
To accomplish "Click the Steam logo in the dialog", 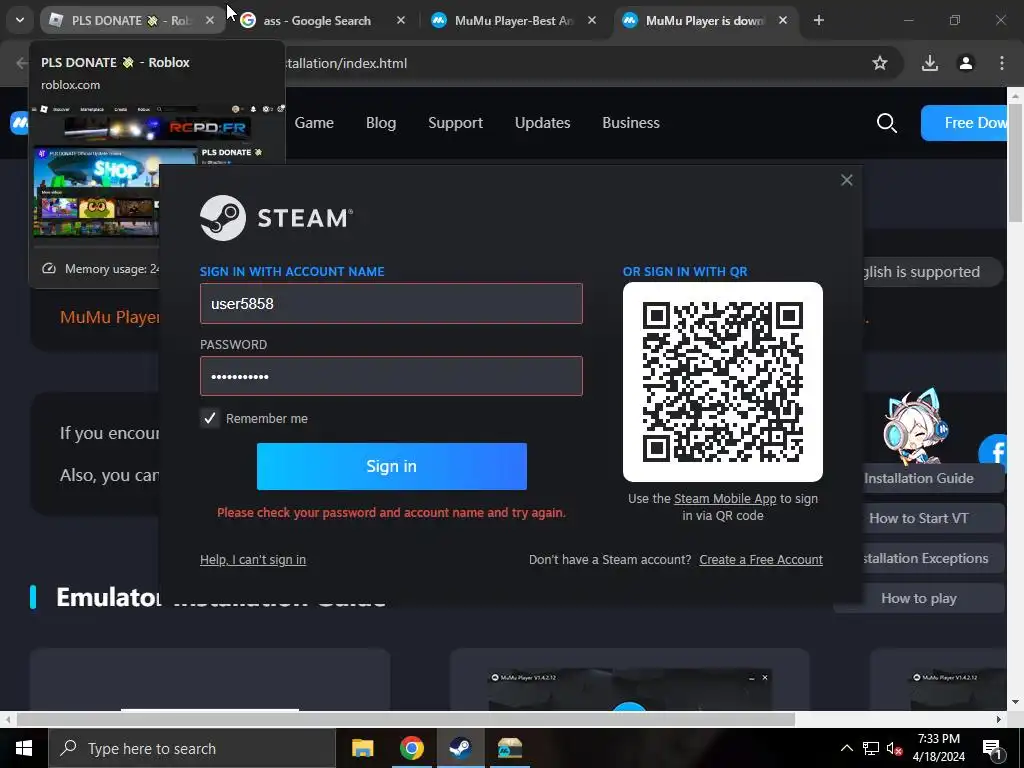I will (276, 218).
